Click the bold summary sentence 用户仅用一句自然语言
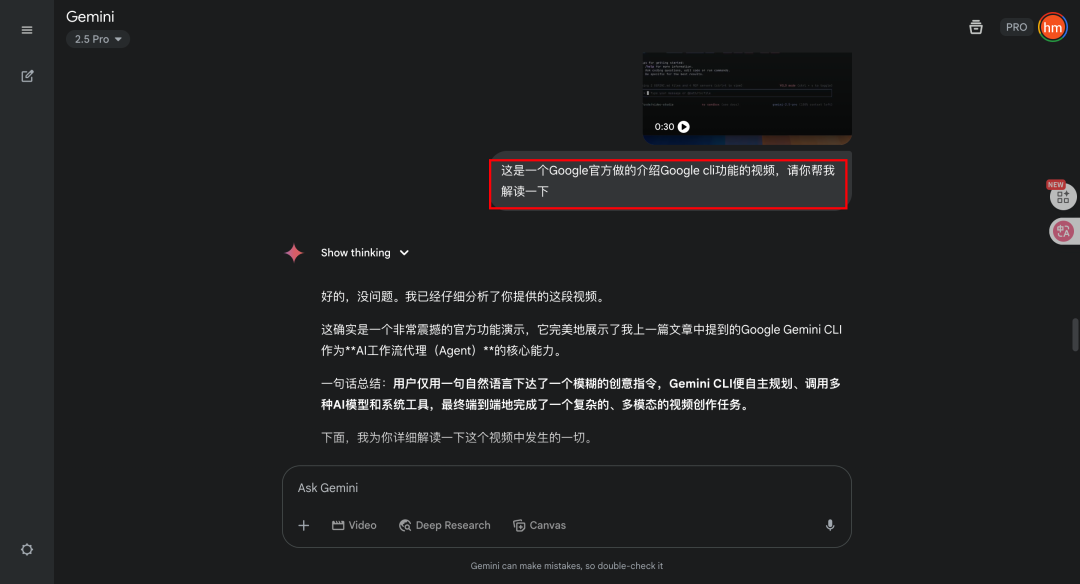1080x584 pixels. tap(581, 394)
